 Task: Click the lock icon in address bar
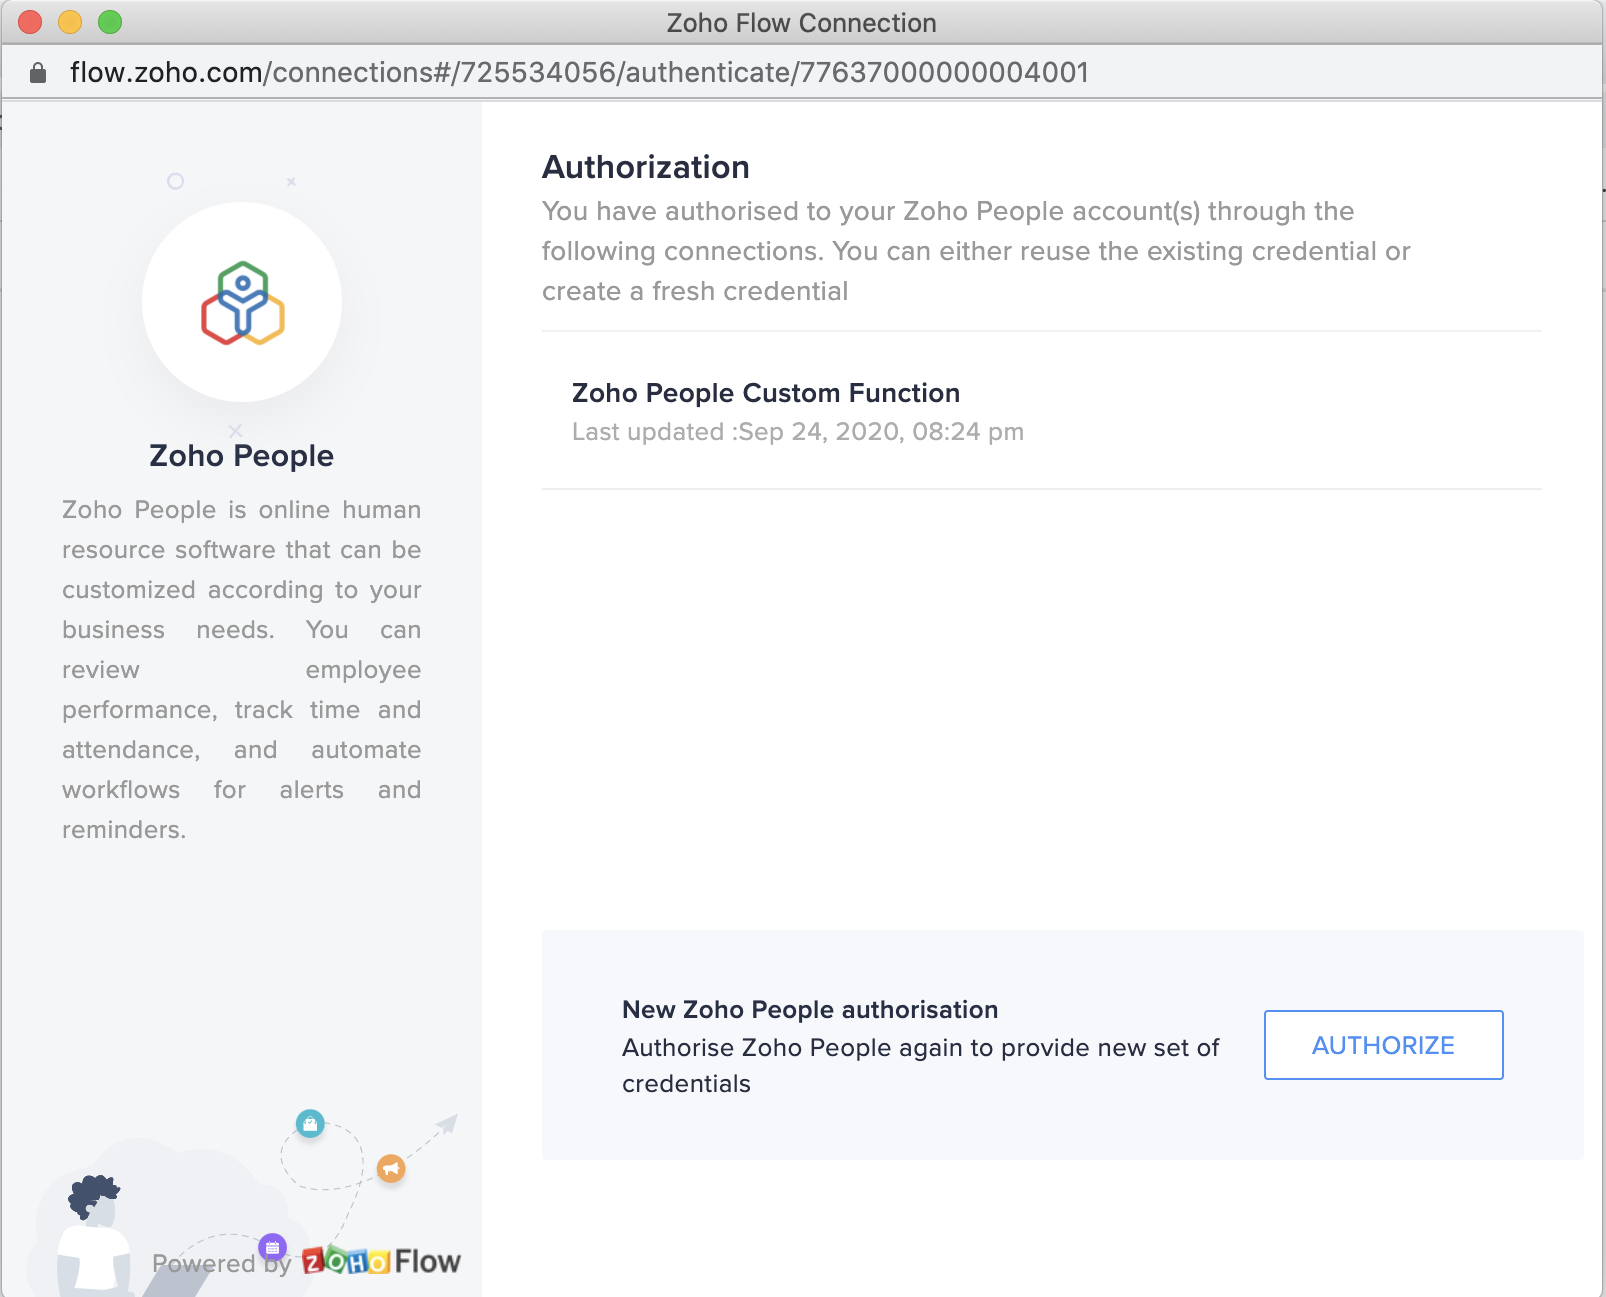(38, 72)
